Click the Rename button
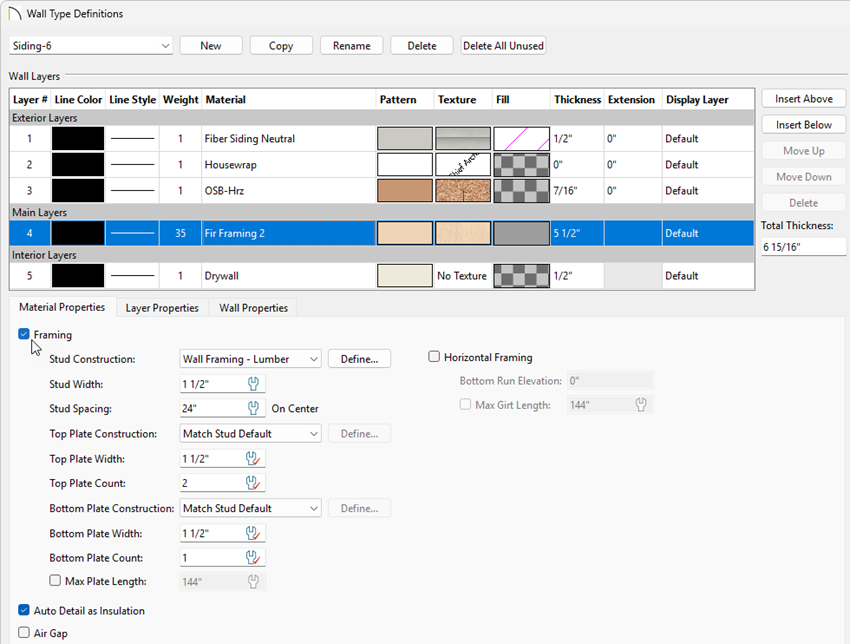Viewport: 850px width, 644px height. [351, 46]
